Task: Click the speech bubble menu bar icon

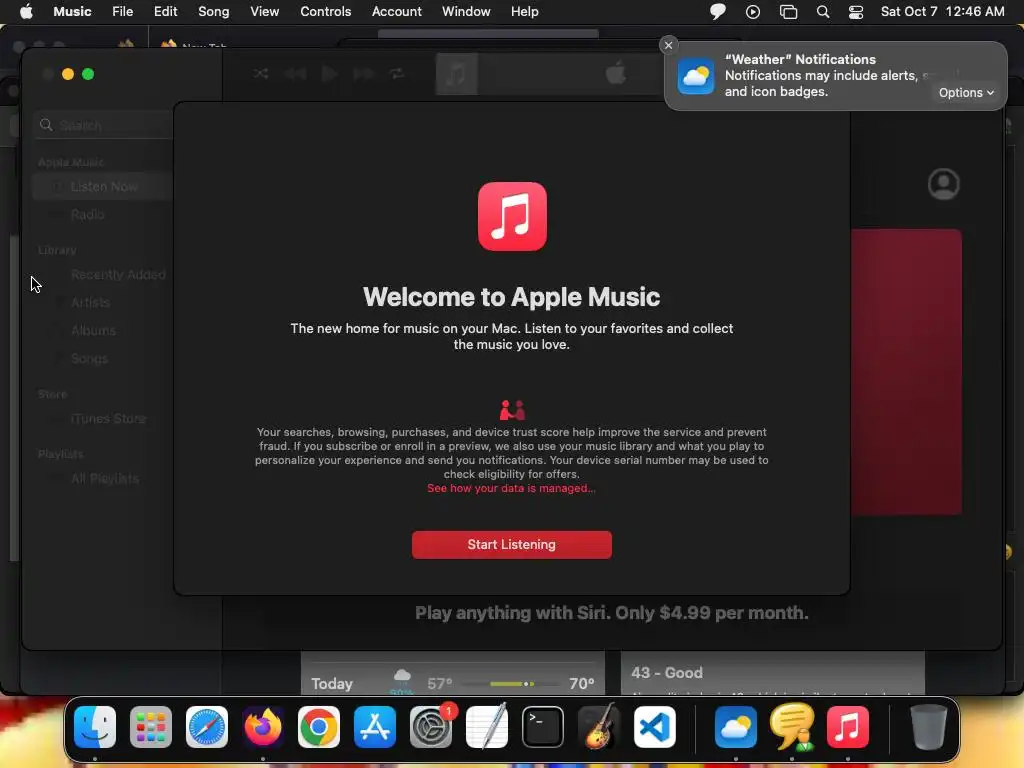Action: click(x=718, y=11)
